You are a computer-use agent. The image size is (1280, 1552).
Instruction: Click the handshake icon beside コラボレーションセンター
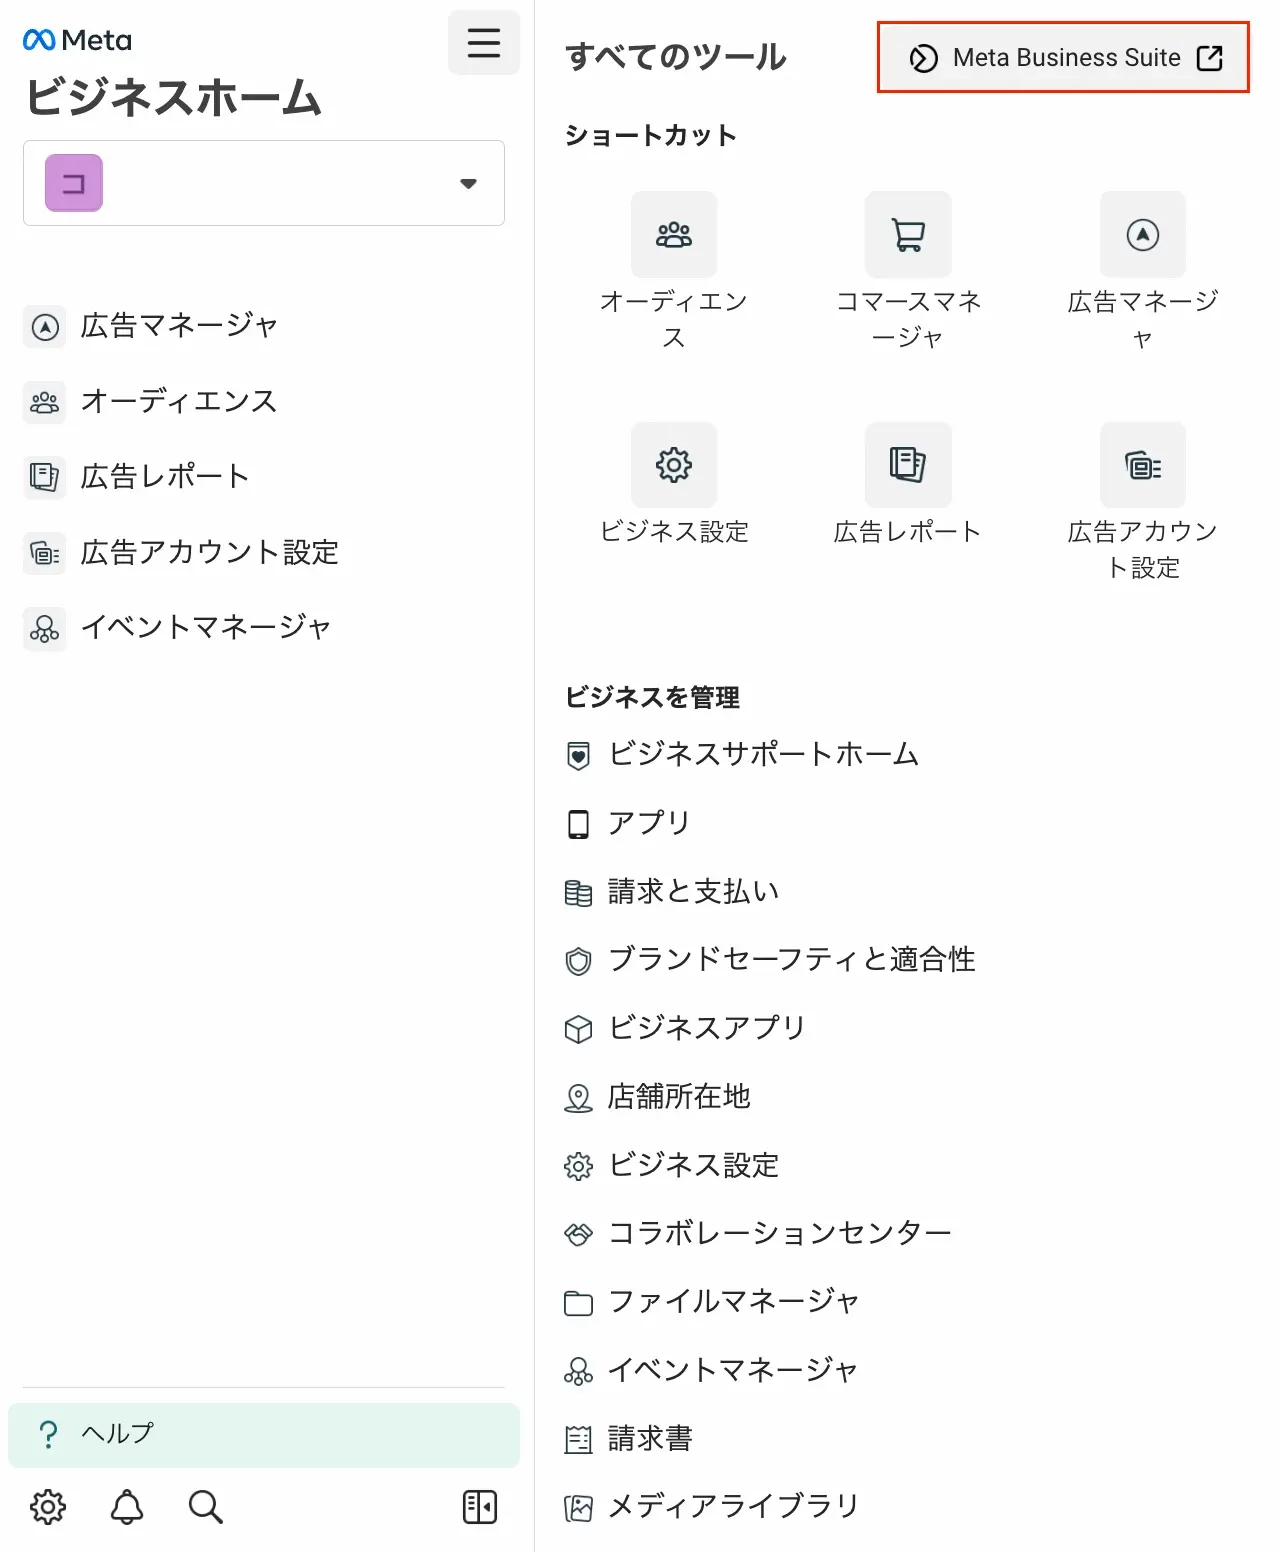pos(578,1234)
